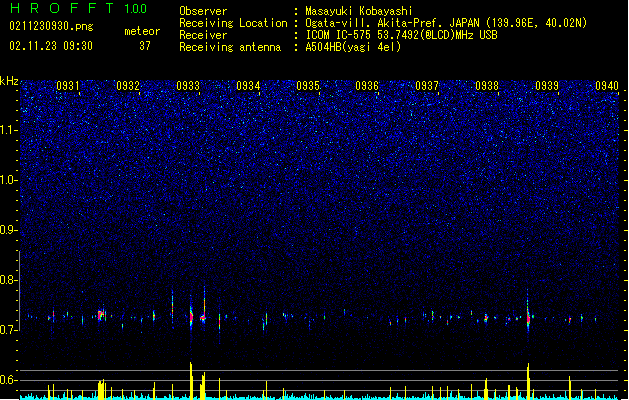
Task: Click the 0933 time marker
Action: tap(188, 86)
